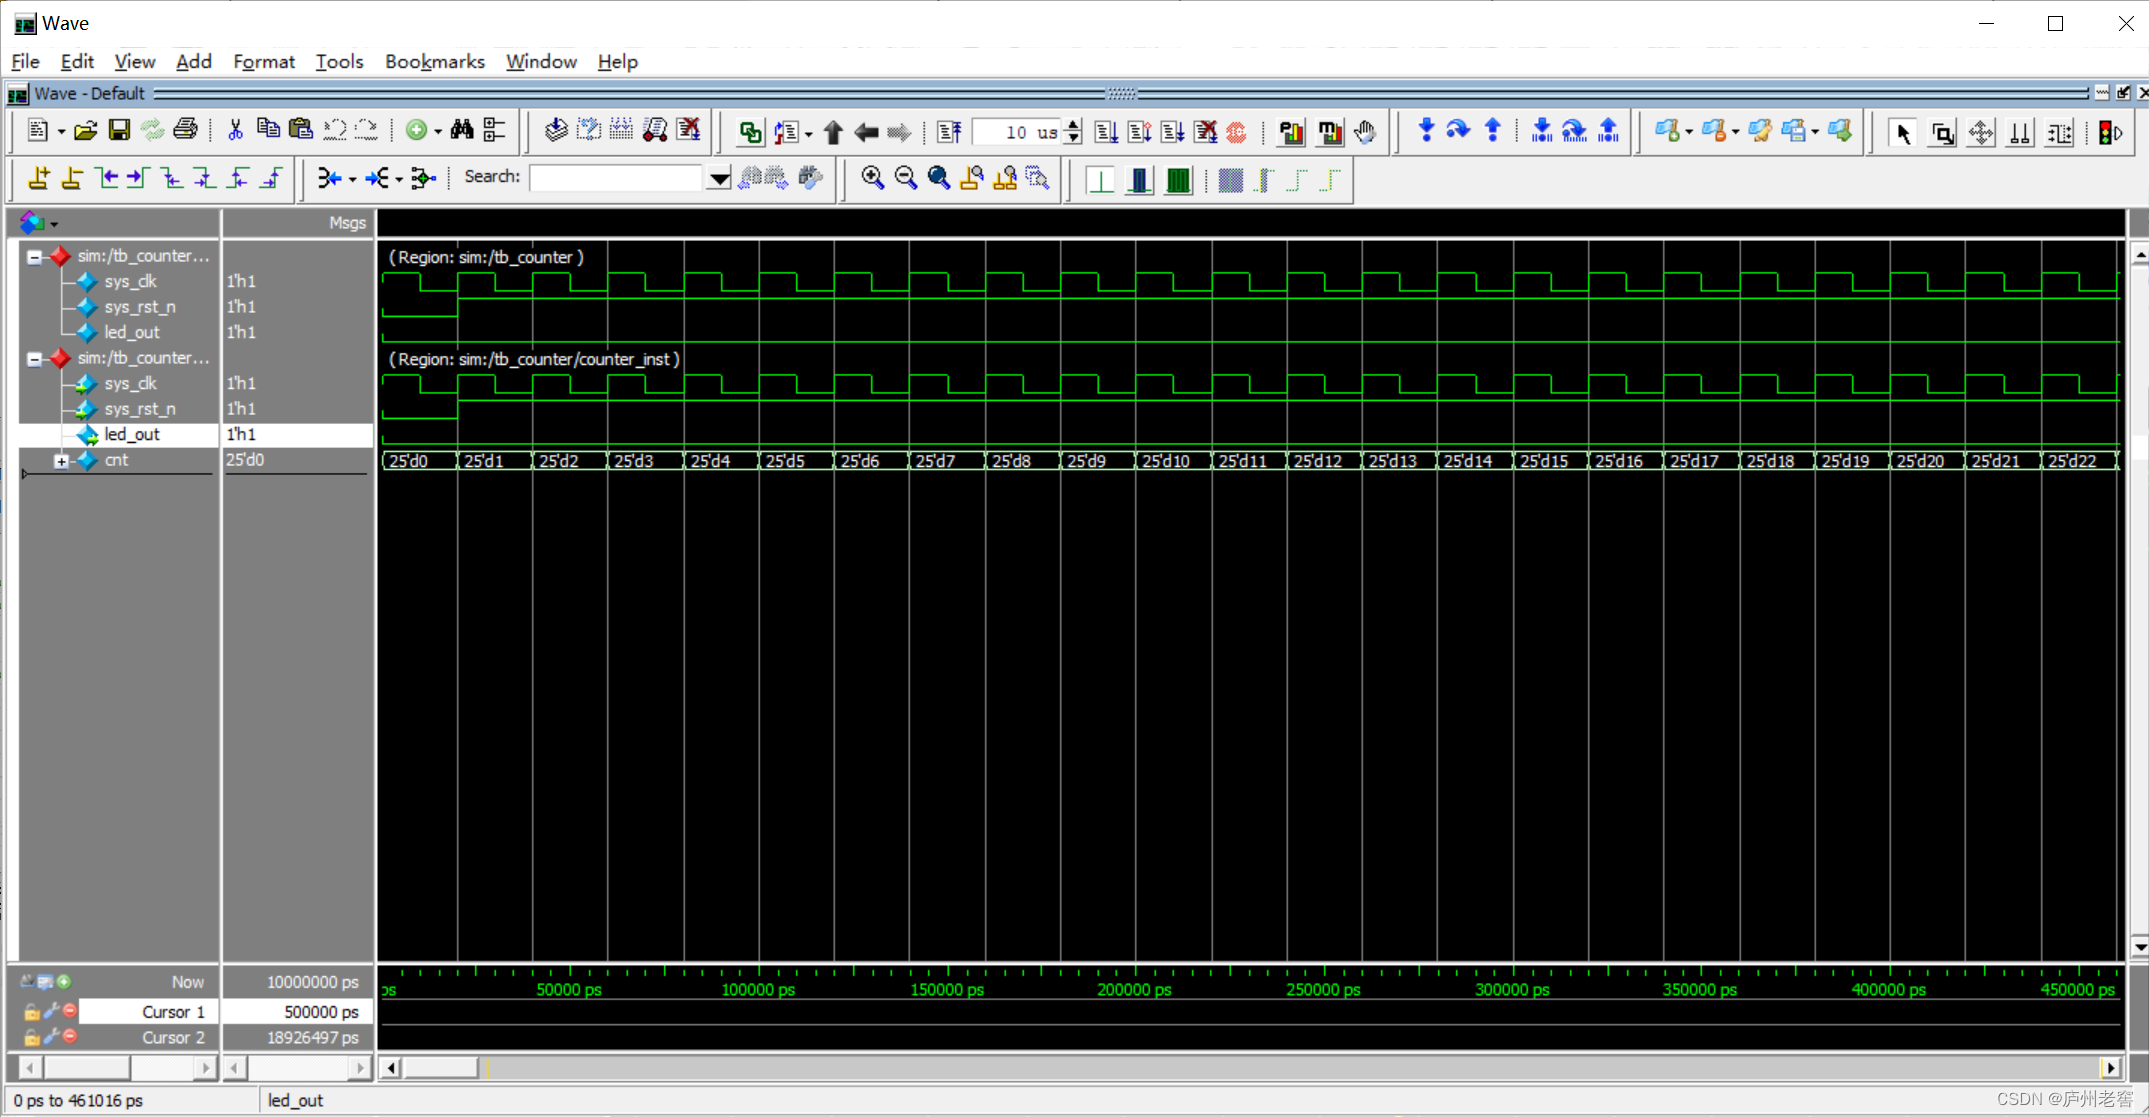Viewport: 2149px width, 1117px height.
Task: Open the File menu
Action: 27,61
